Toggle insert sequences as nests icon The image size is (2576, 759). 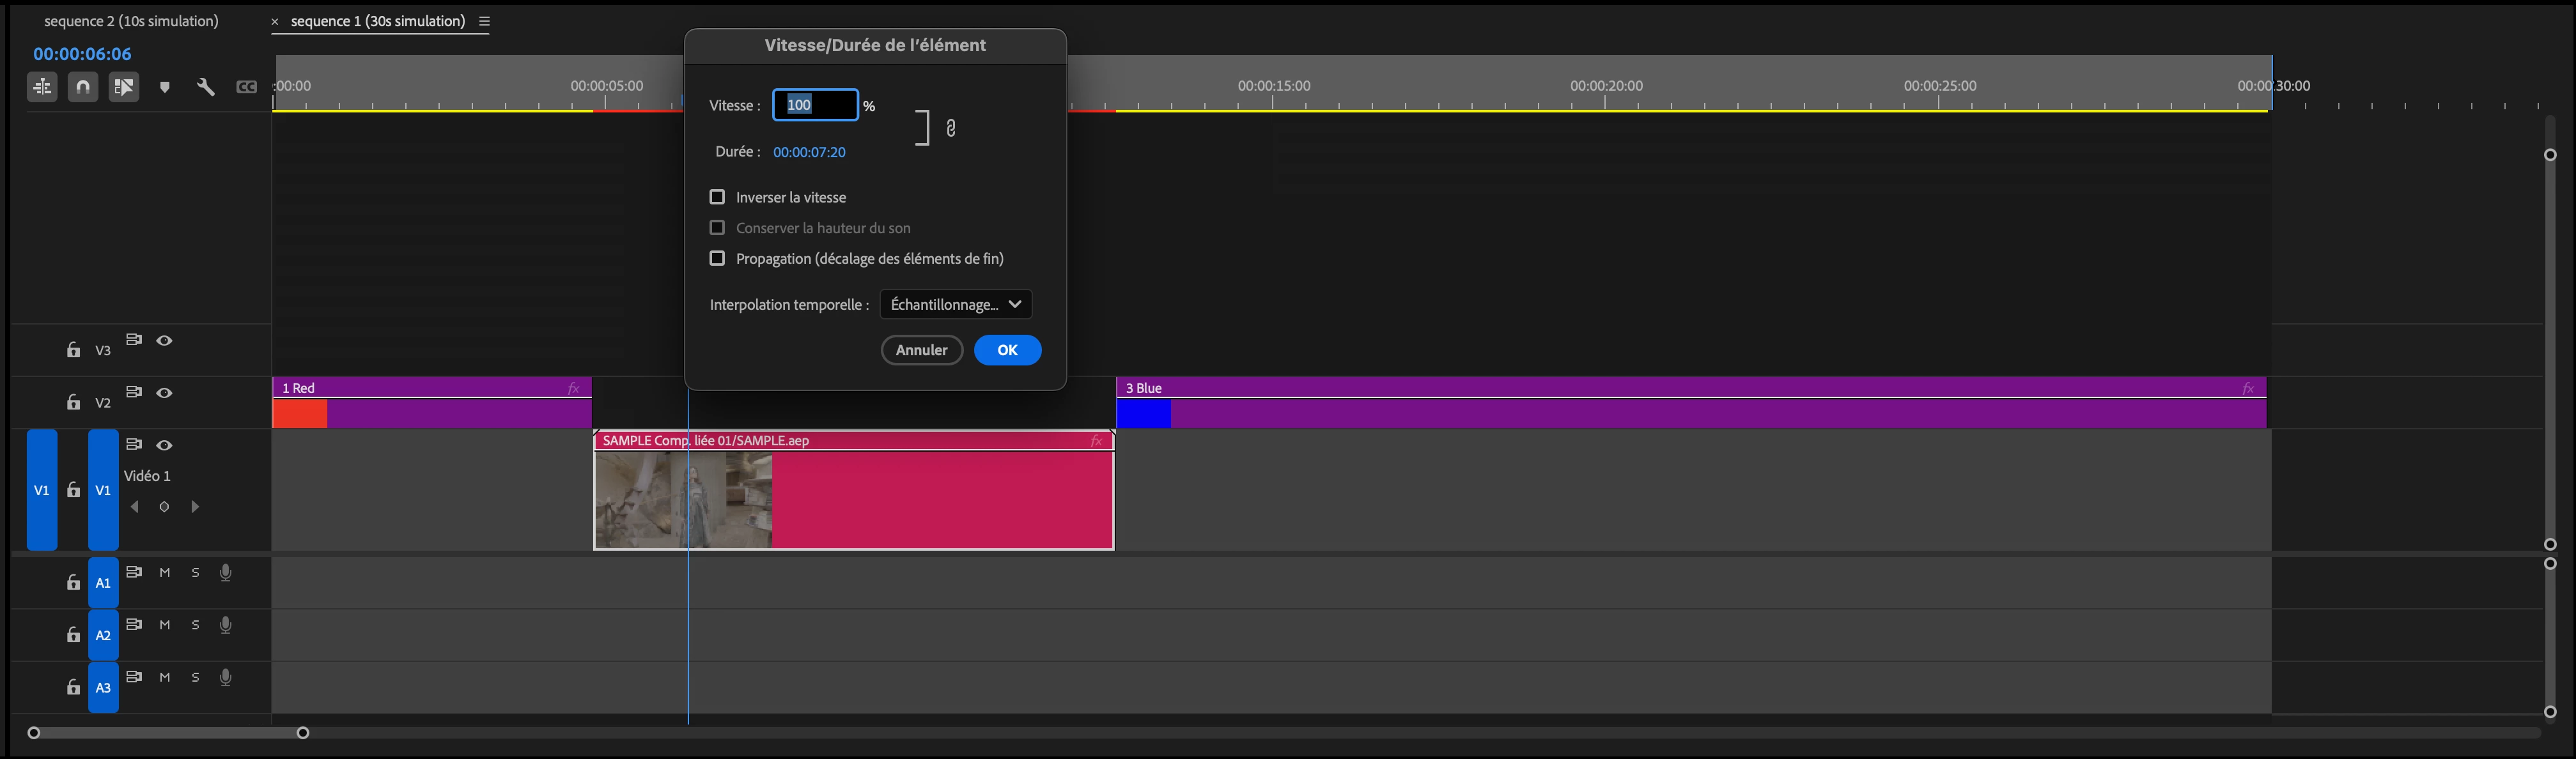click(x=42, y=87)
